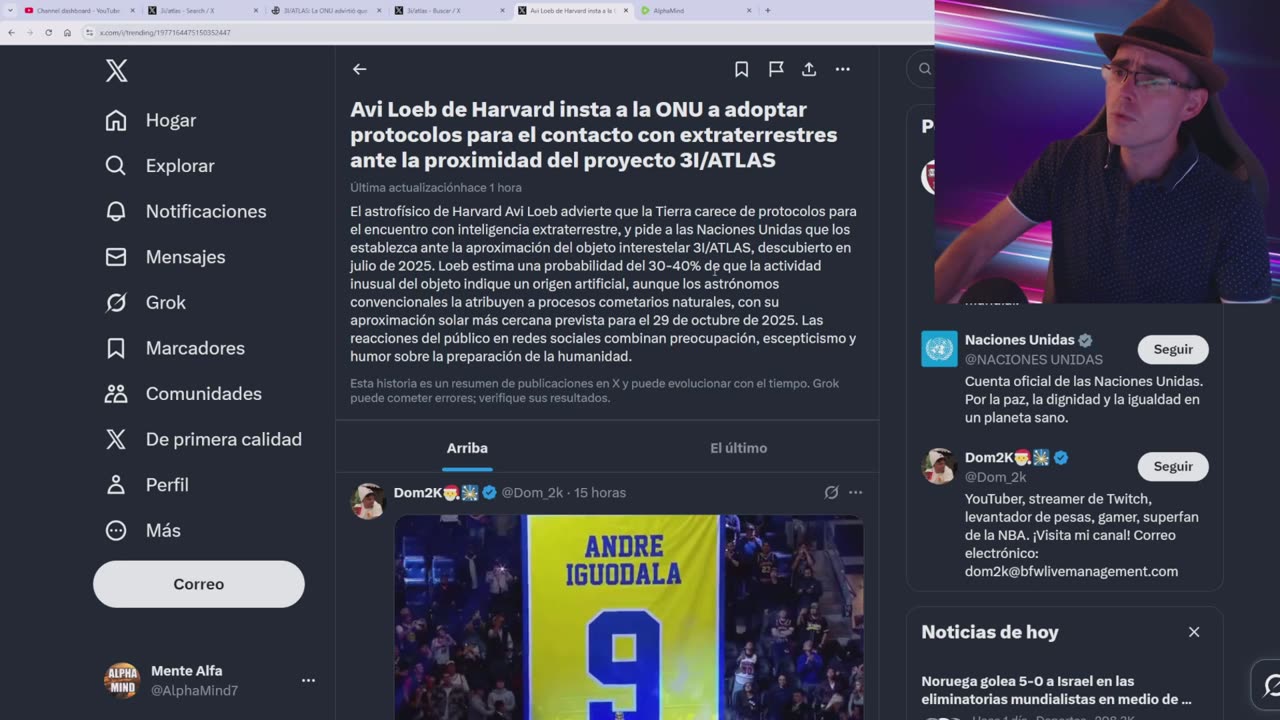Click the verified badge next to Naciones Unidas

(x=1085, y=340)
